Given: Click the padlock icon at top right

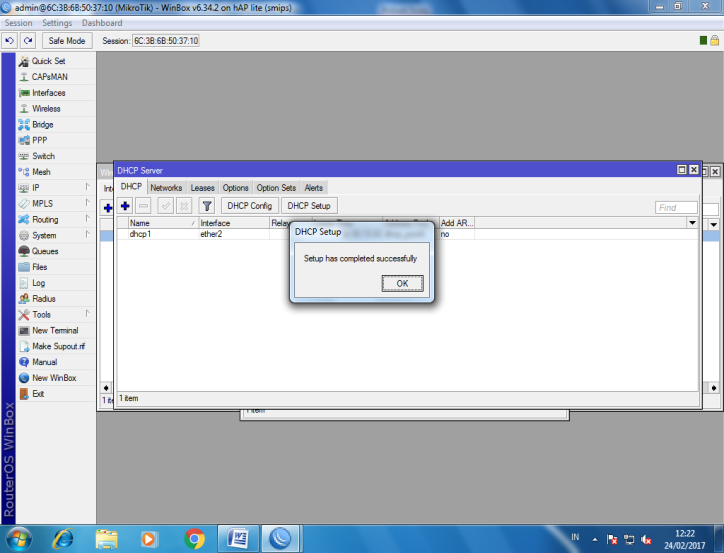Looking at the screenshot, I should [714, 41].
